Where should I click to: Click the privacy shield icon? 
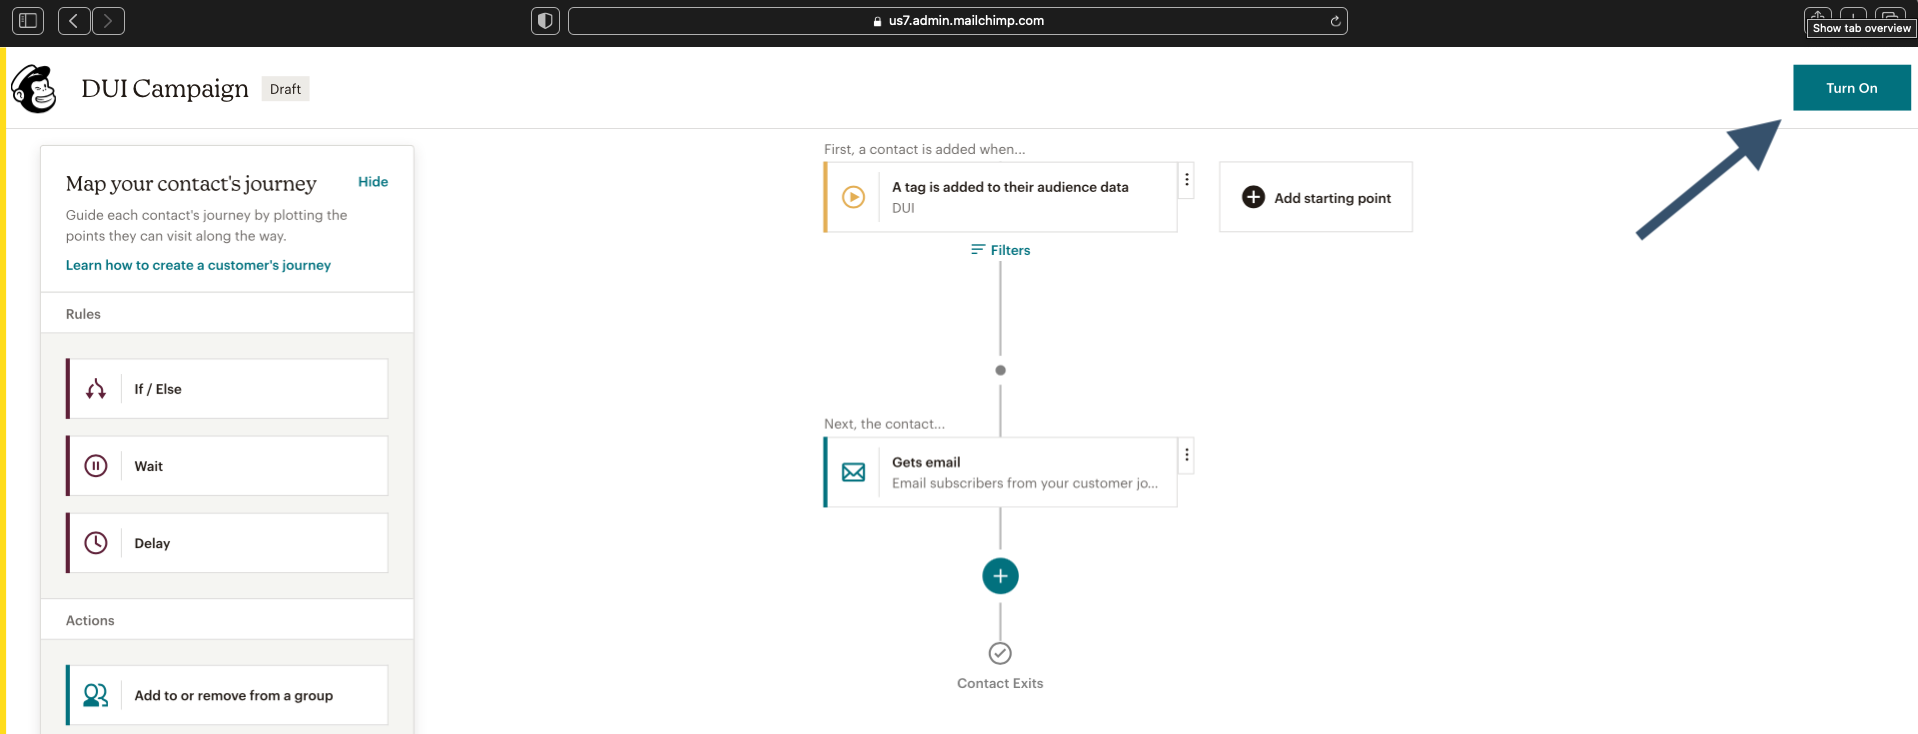click(545, 20)
